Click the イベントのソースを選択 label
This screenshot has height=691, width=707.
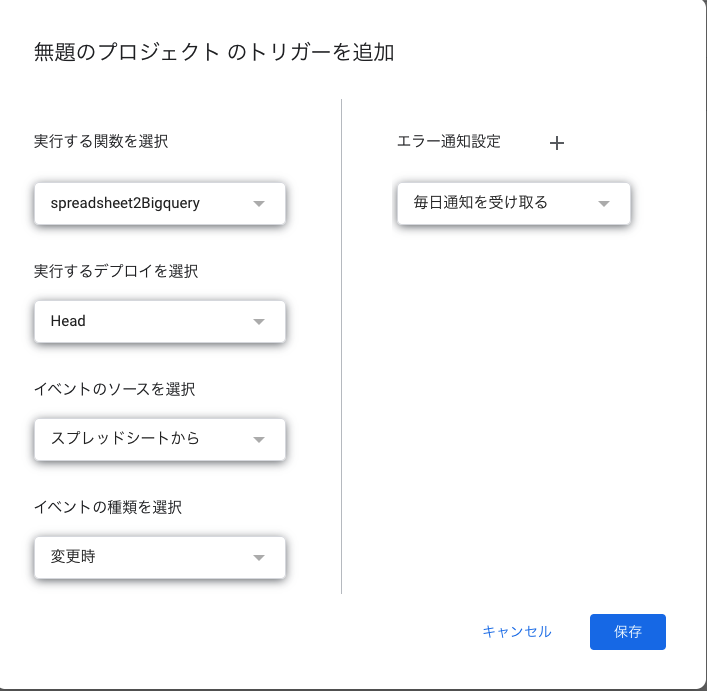(116, 388)
